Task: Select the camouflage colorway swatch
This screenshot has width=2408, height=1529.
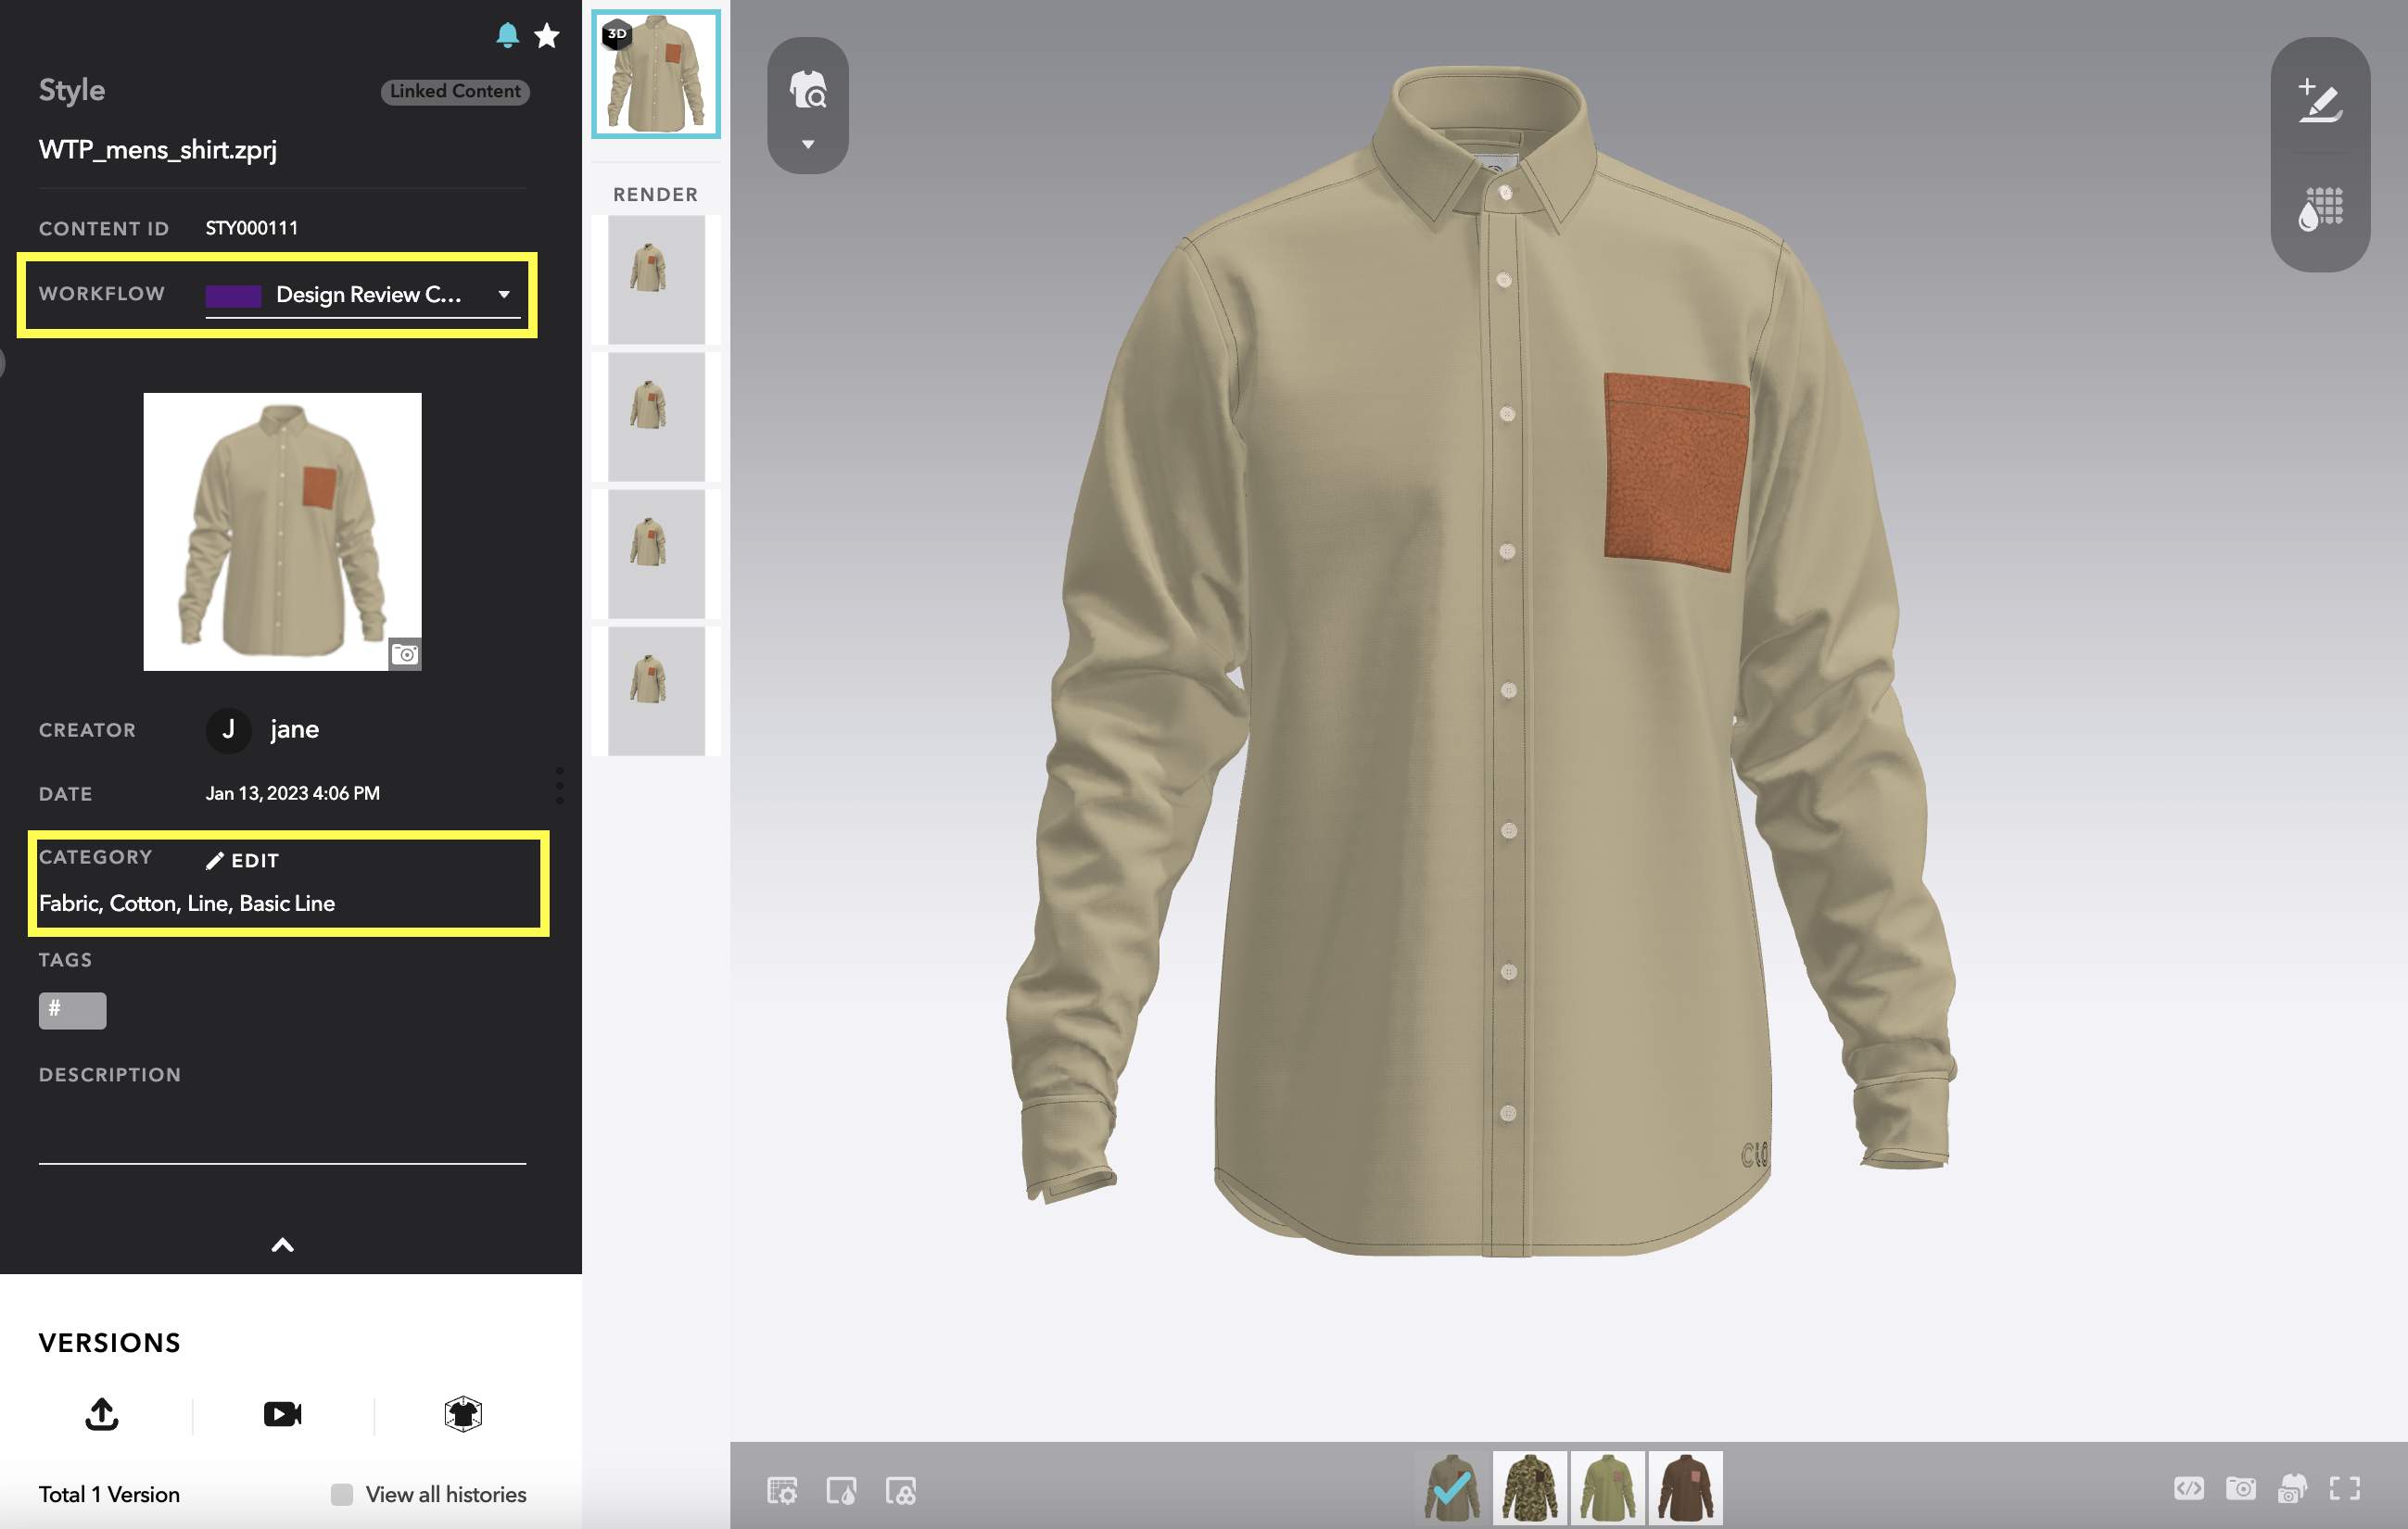Action: [1529, 1487]
